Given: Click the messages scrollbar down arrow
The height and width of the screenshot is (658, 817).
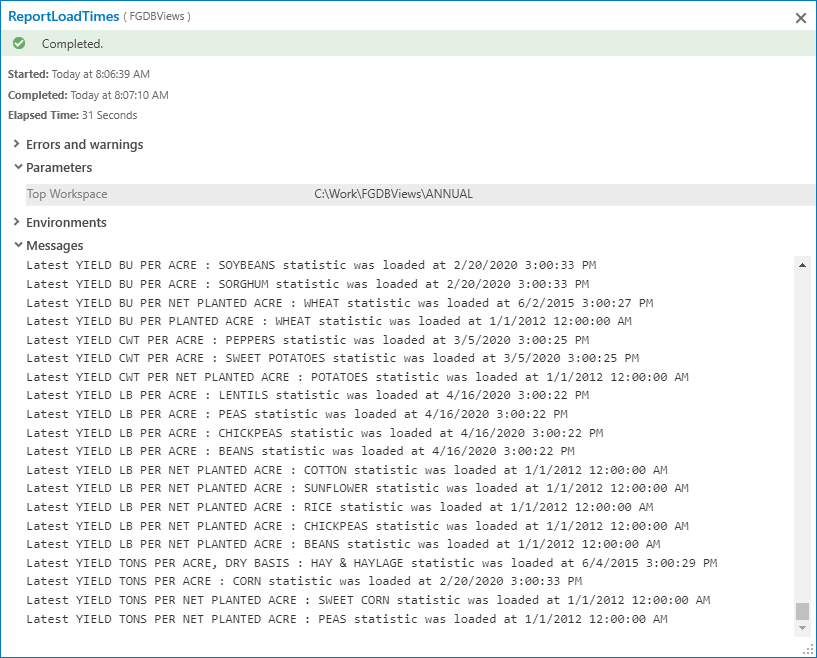Looking at the screenshot, I should tap(802, 627).
